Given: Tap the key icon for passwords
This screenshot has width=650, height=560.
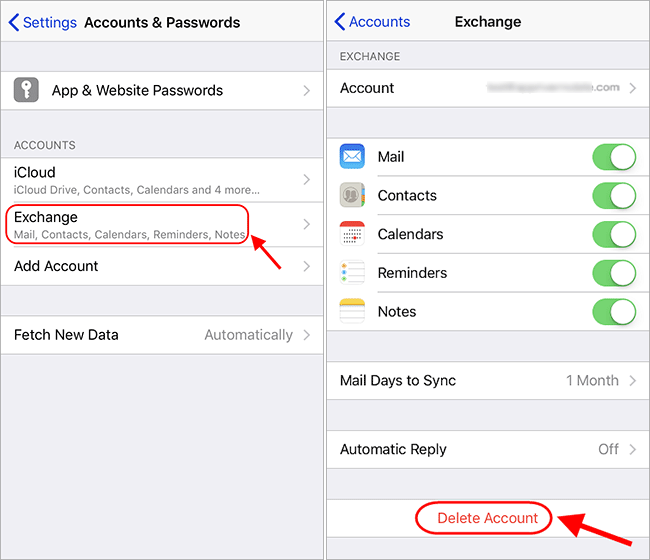Looking at the screenshot, I should [26, 90].
